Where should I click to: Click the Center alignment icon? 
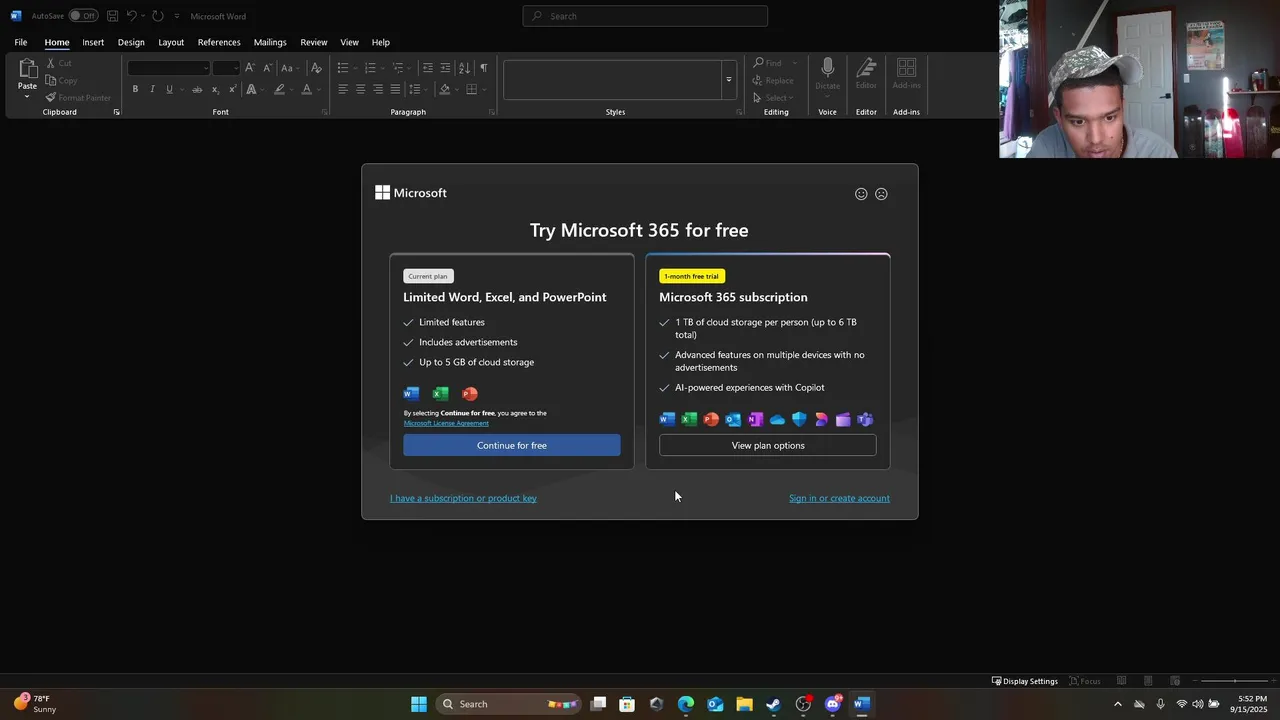tap(360, 89)
